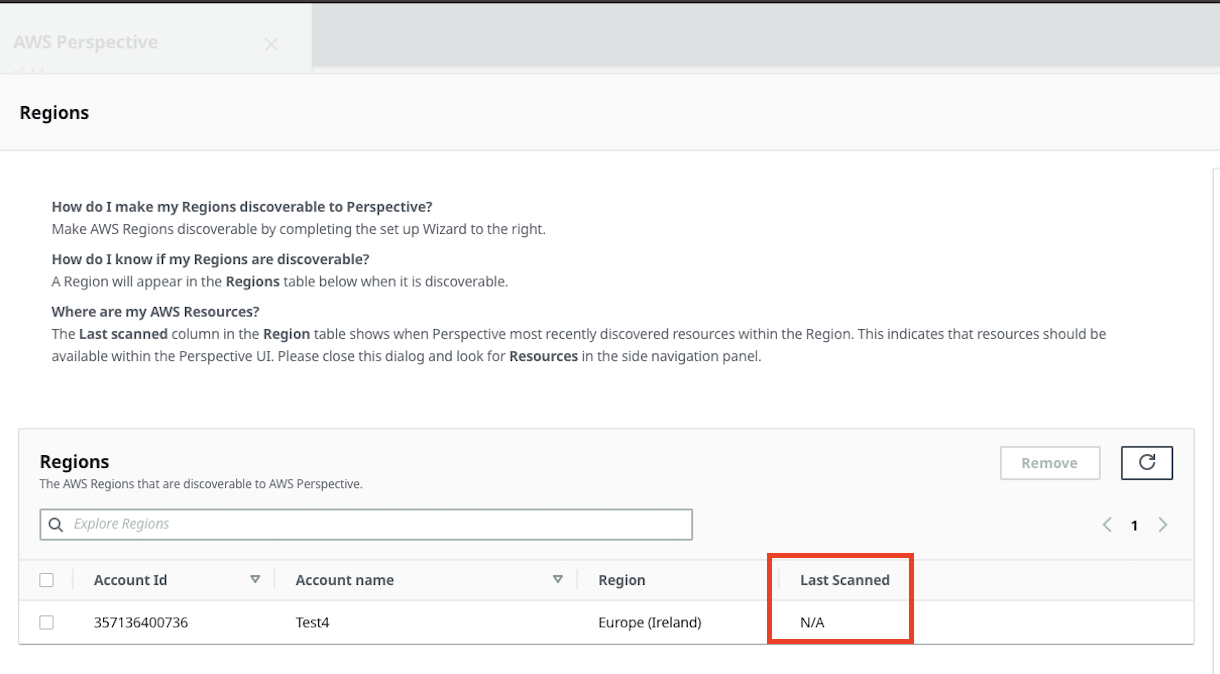The width and height of the screenshot is (1220, 674).
Task: Click the Regions dialog heading
Action: tap(54, 113)
